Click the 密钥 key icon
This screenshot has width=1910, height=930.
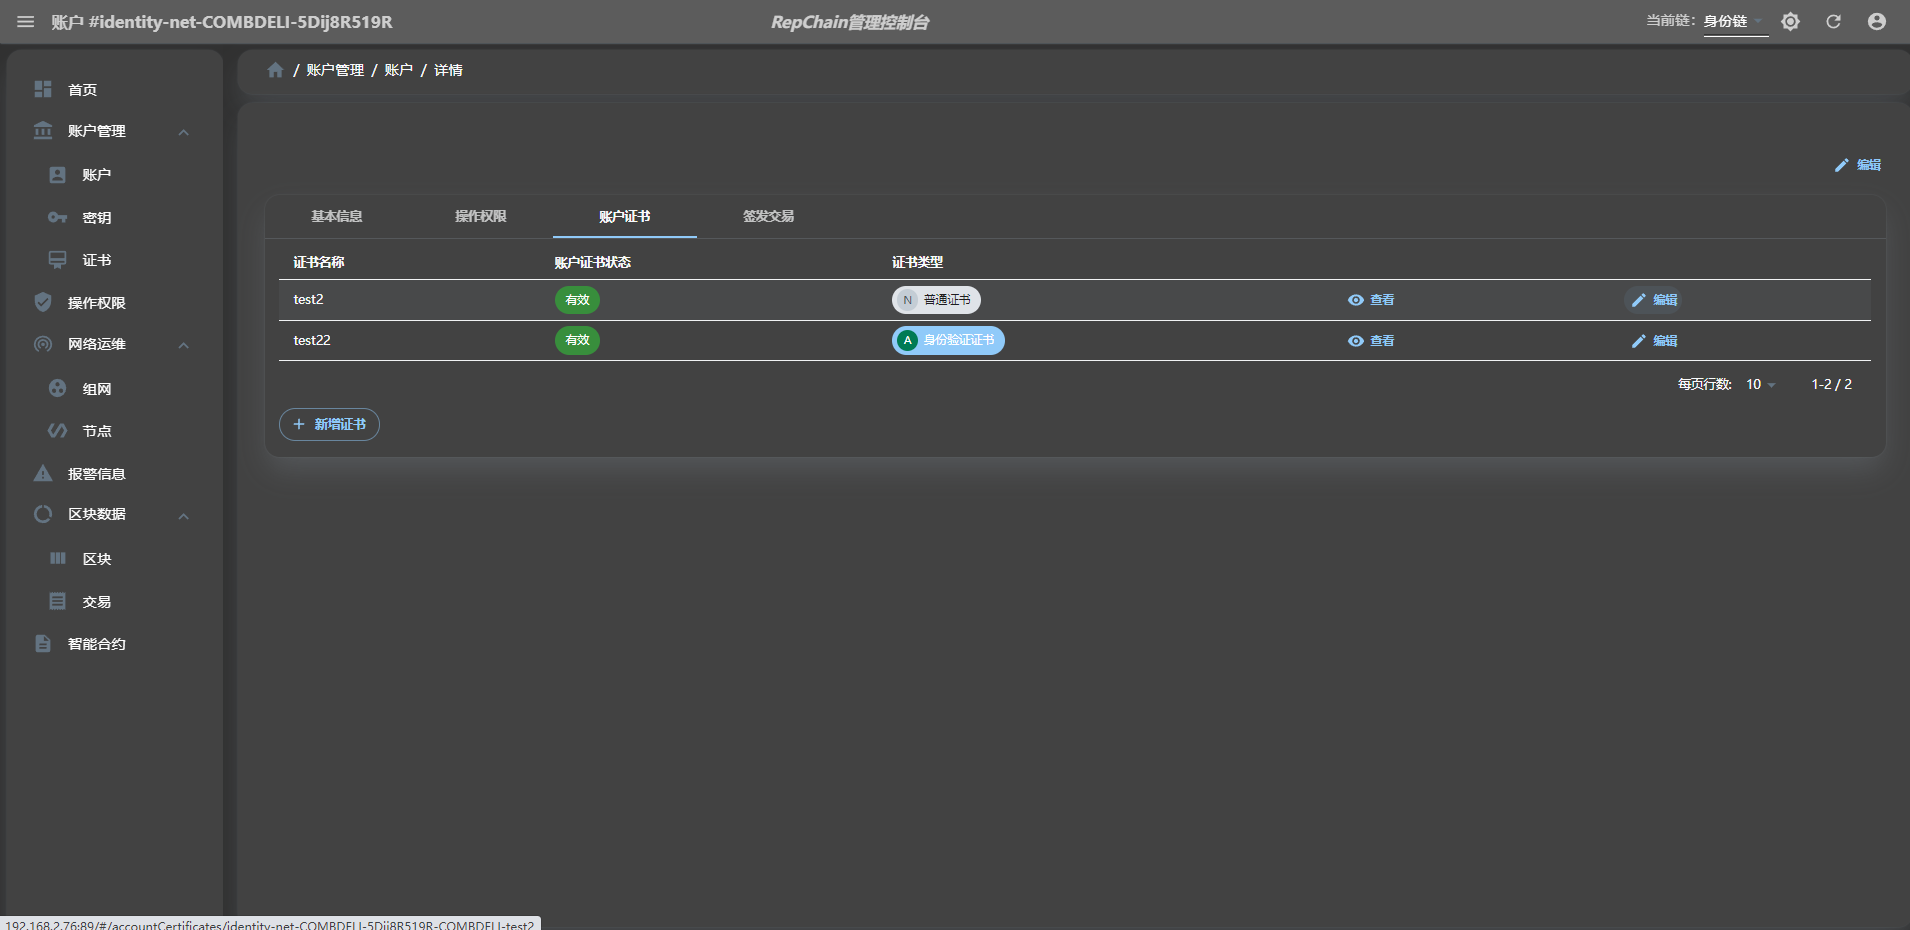[x=58, y=217]
